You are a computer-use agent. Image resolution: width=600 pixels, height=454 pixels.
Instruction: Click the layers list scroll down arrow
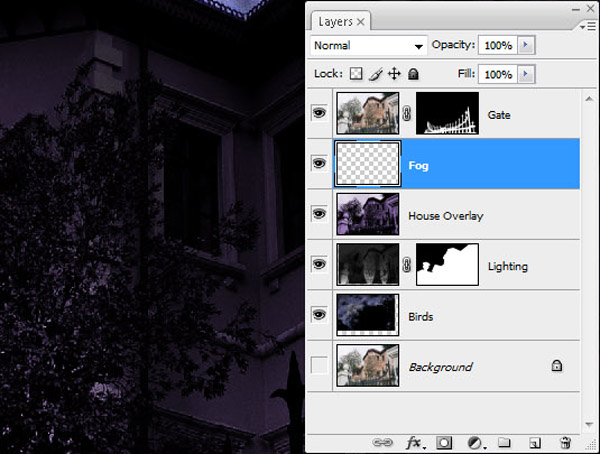pos(589,424)
